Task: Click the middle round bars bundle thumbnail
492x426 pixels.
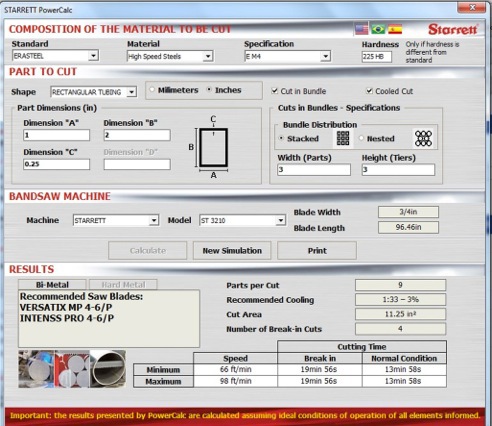Action: pyautogui.click(x=72, y=368)
